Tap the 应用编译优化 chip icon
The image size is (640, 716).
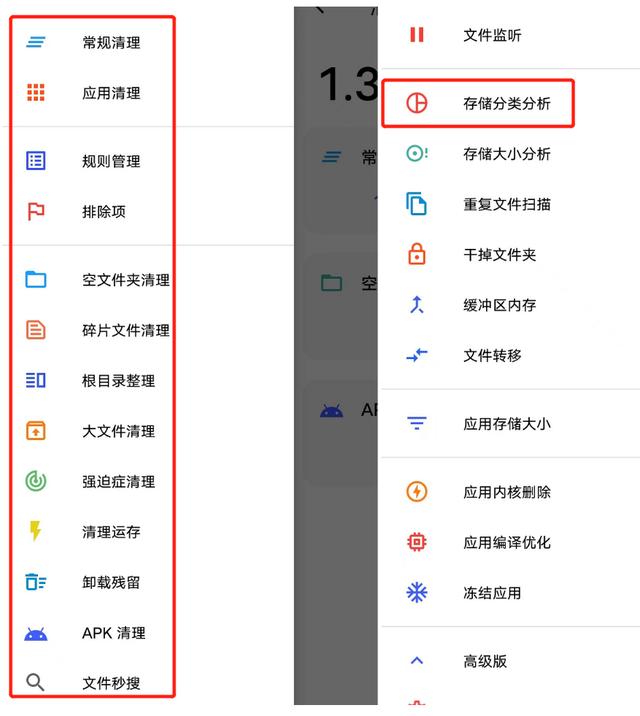tap(417, 542)
